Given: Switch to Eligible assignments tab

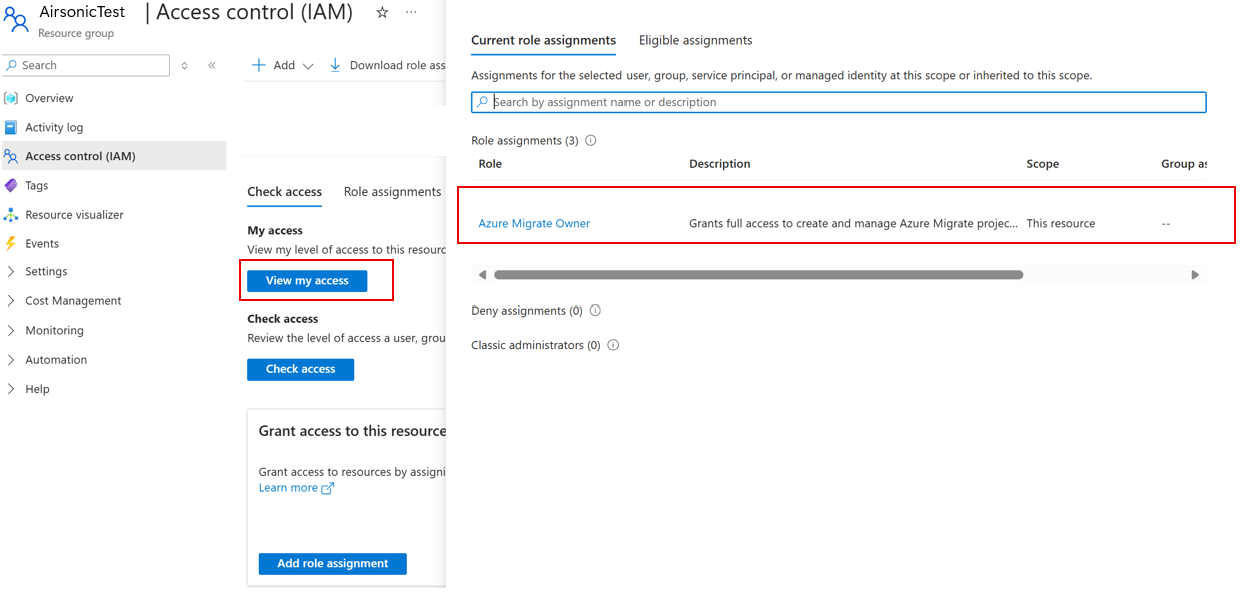Looking at the screenshot, I should tap(695, 41).
